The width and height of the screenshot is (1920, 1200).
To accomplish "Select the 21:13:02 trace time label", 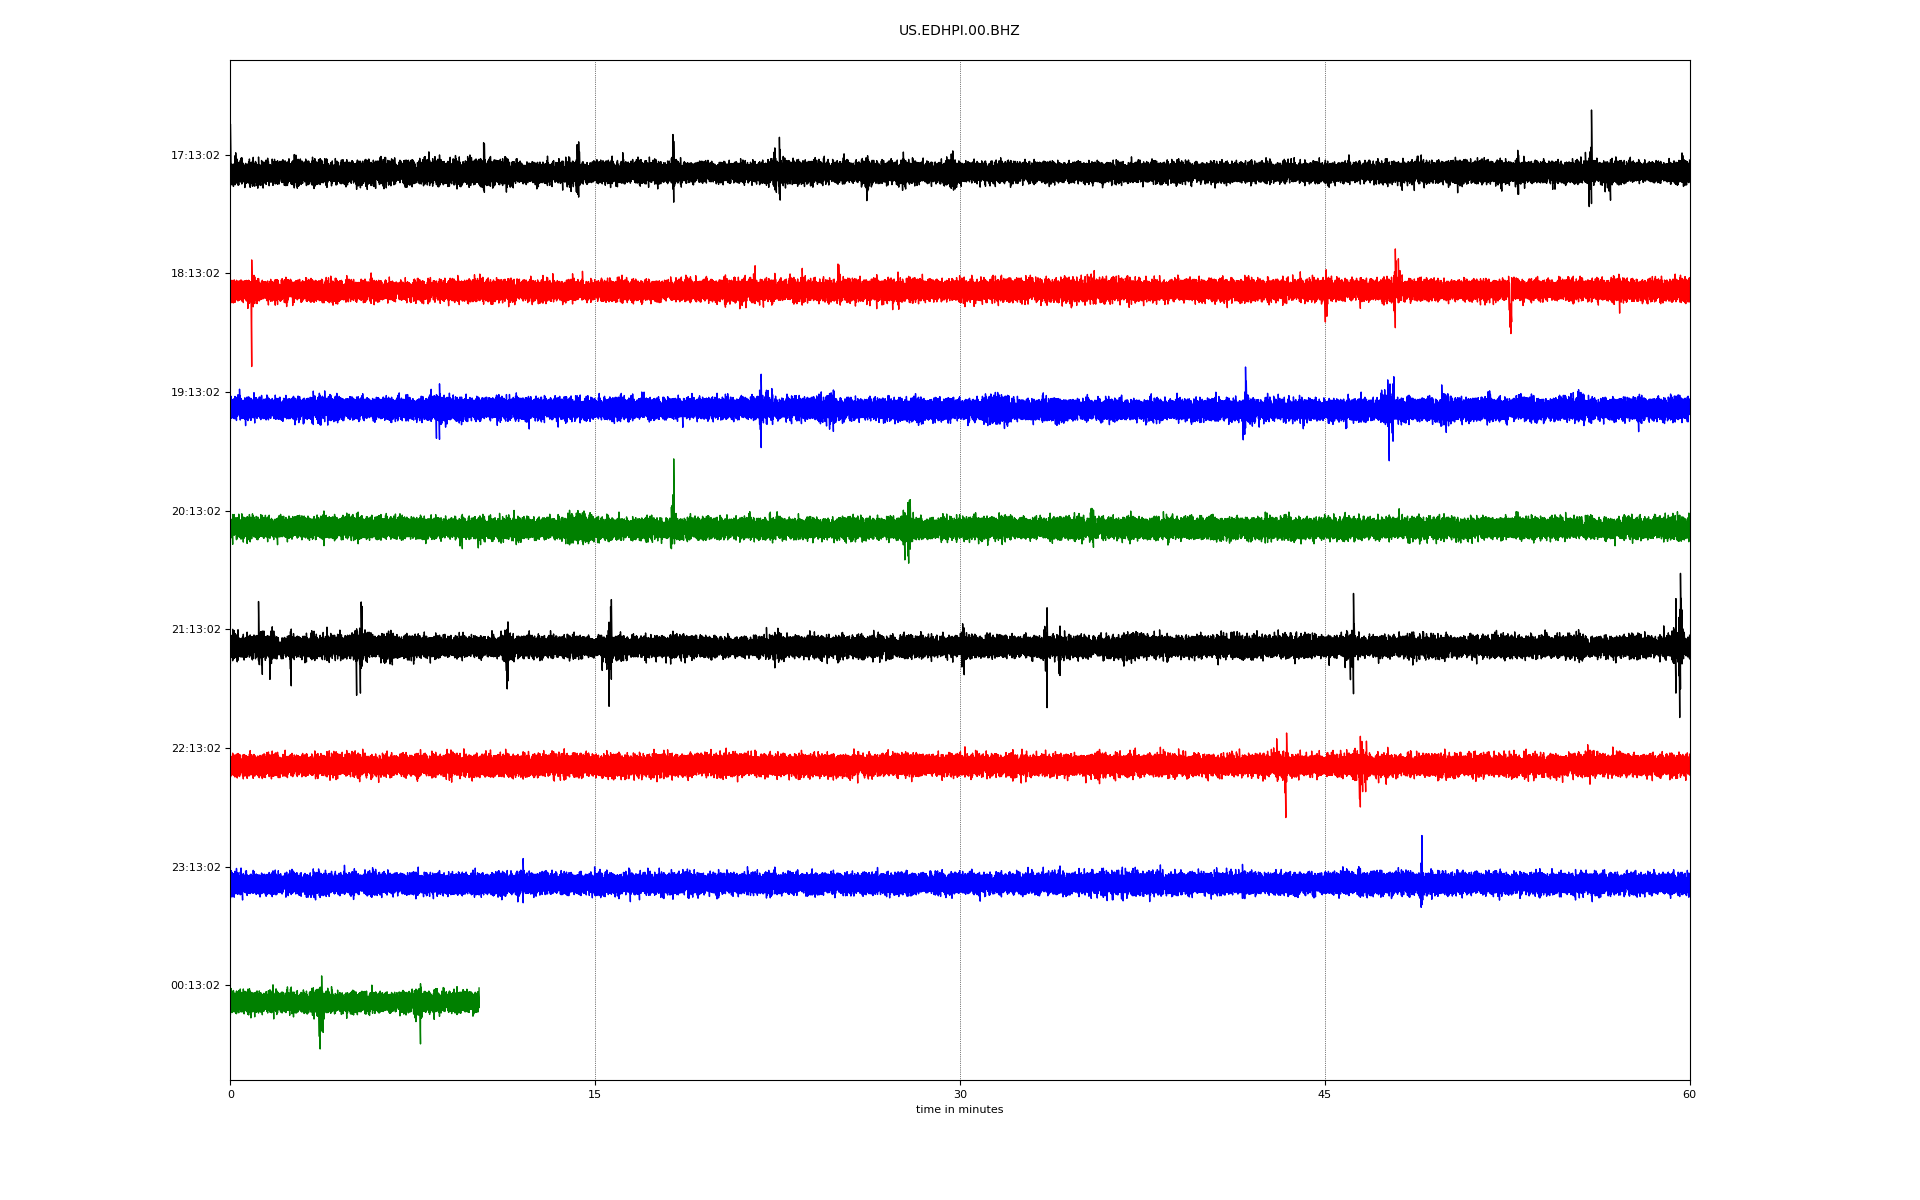I will pyautogui.click(x=195, y=629).
